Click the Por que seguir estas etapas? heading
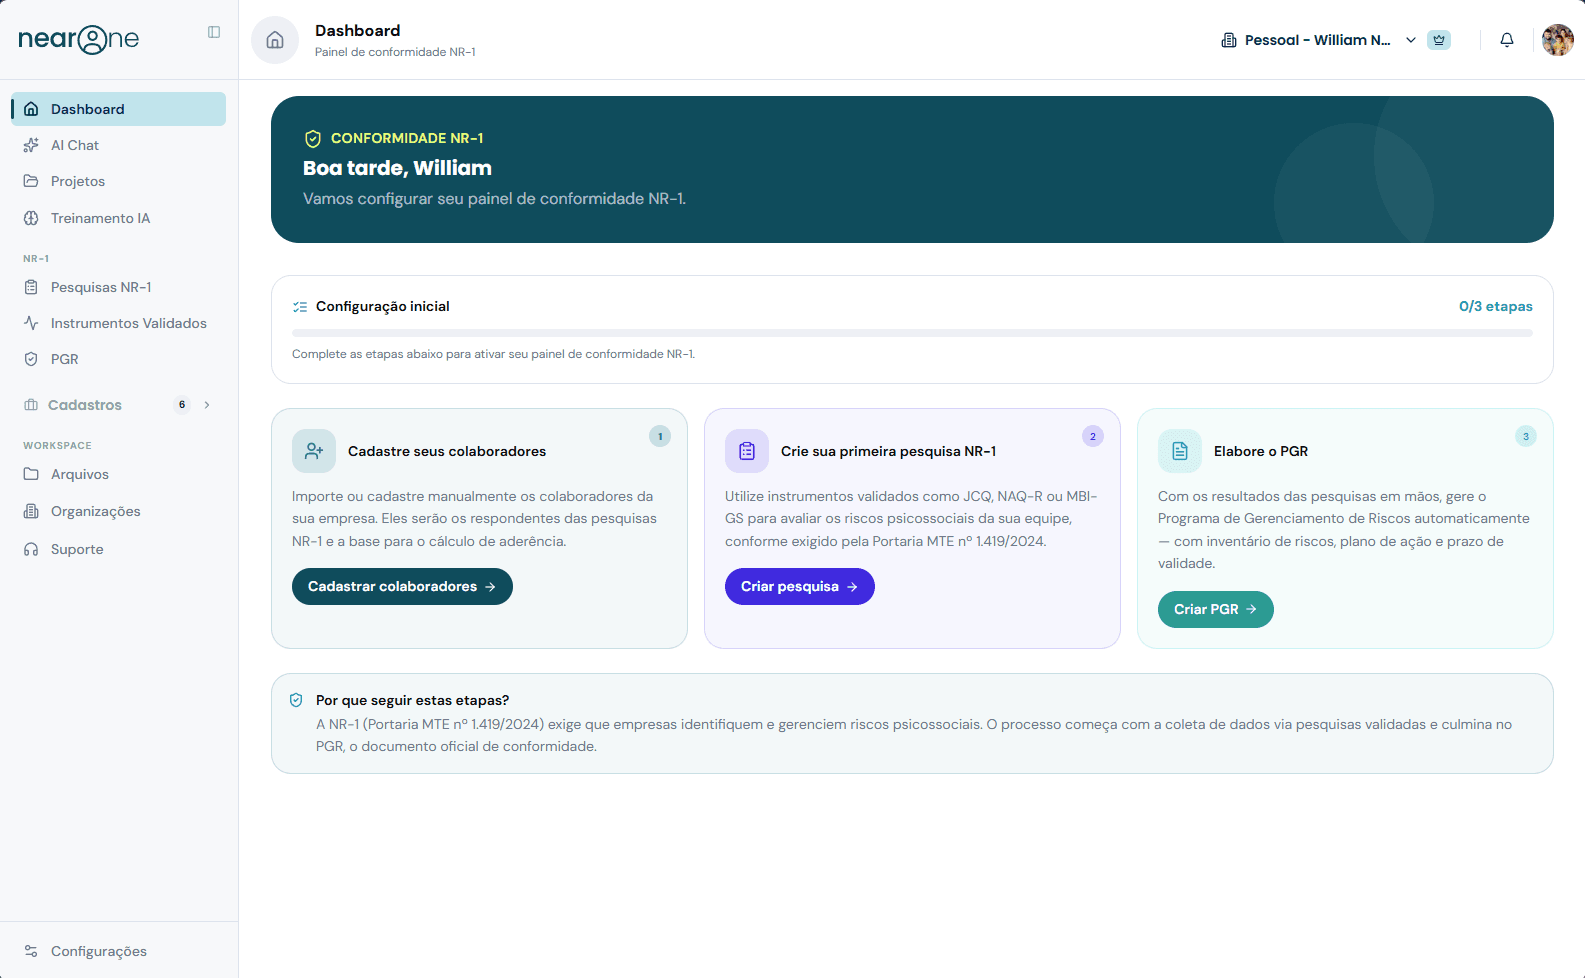Image resolution: width=1585 pixels, height=978 pixels. tap(412, 700)
